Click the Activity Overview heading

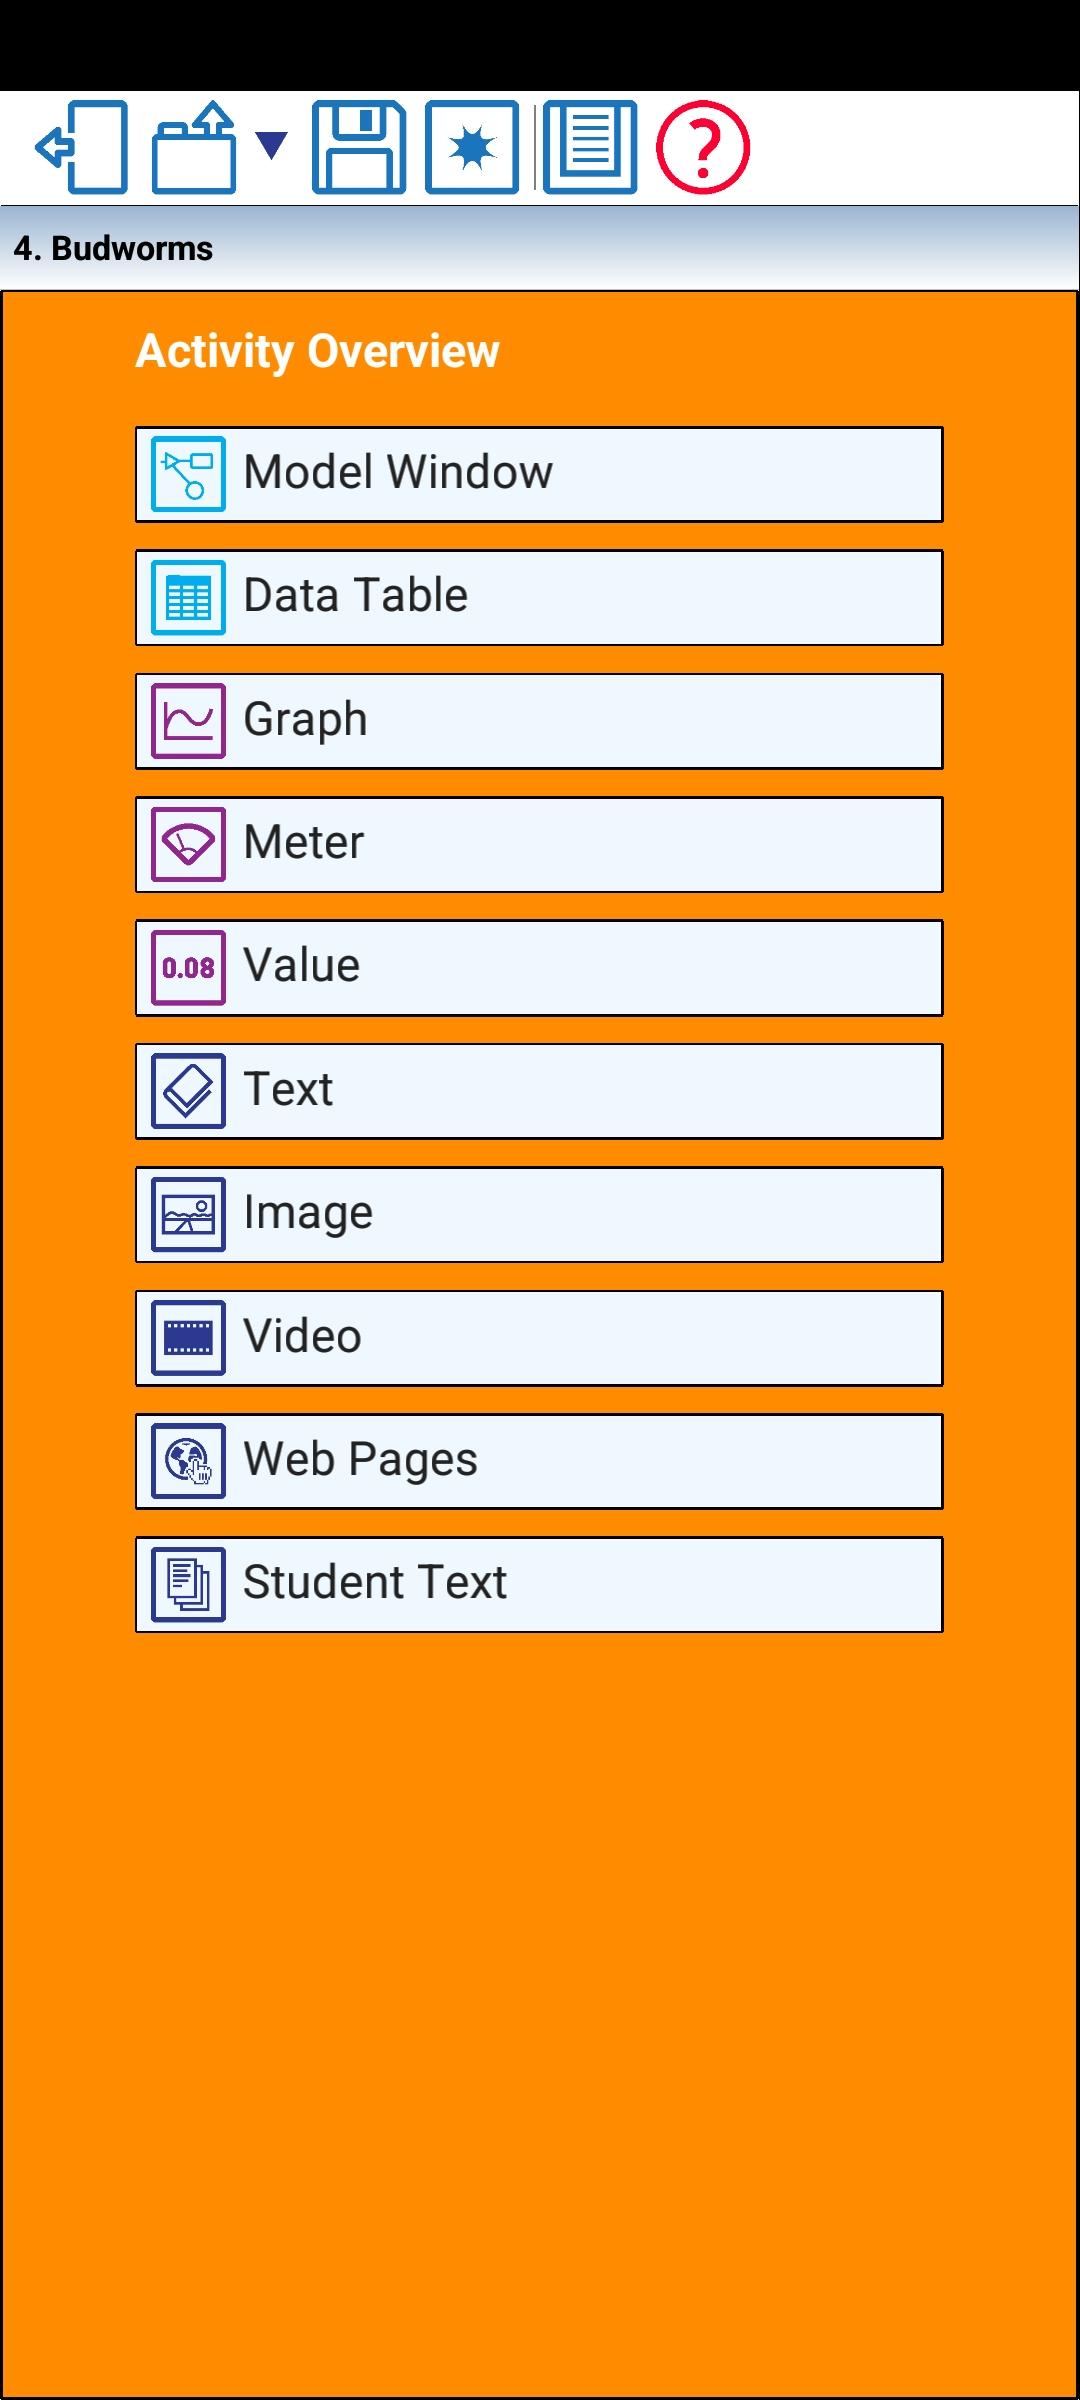coord(317,351)
